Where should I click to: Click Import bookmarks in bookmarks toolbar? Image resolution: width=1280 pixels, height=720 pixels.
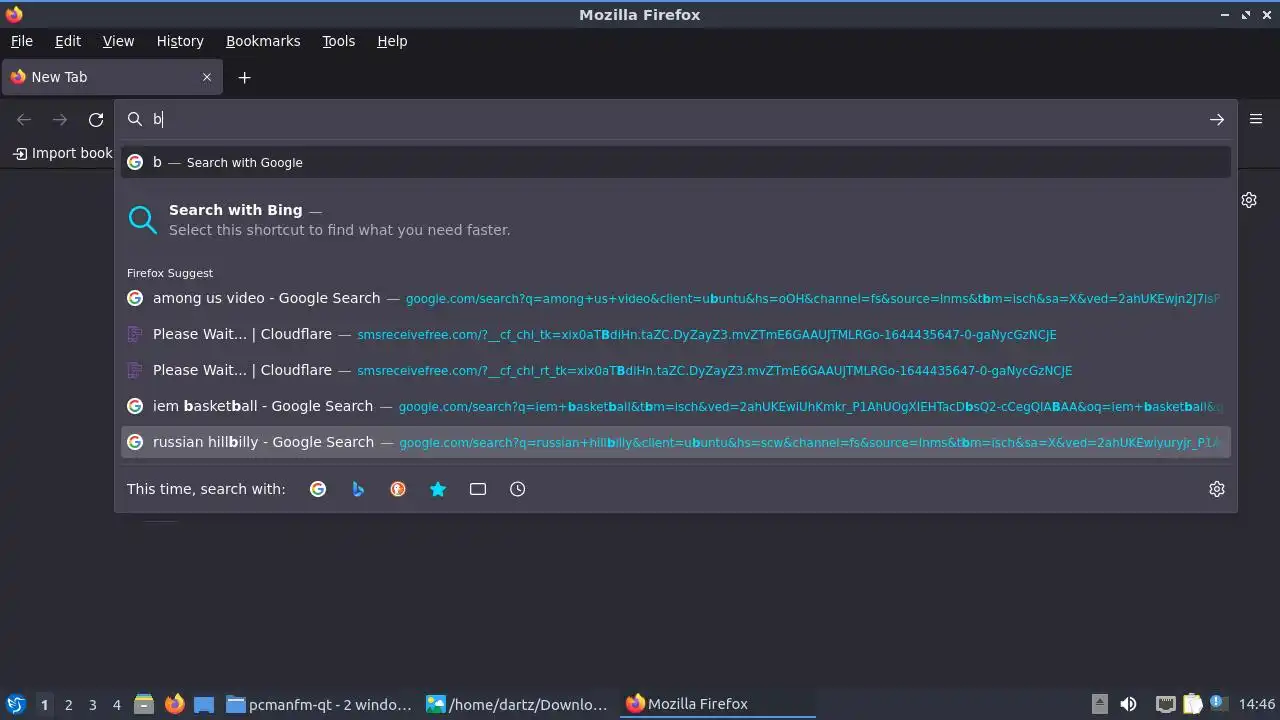point(63,153)
